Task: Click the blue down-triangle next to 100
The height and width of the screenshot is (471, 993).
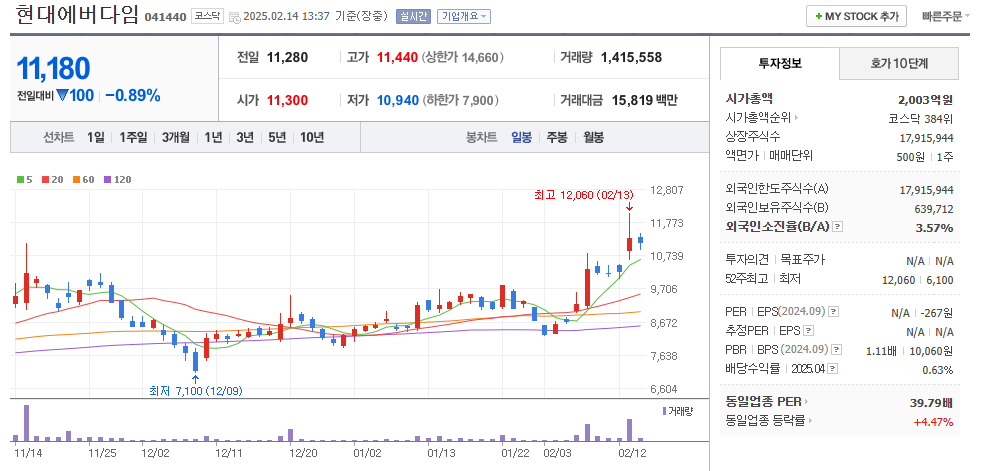Action: (62, 96)
